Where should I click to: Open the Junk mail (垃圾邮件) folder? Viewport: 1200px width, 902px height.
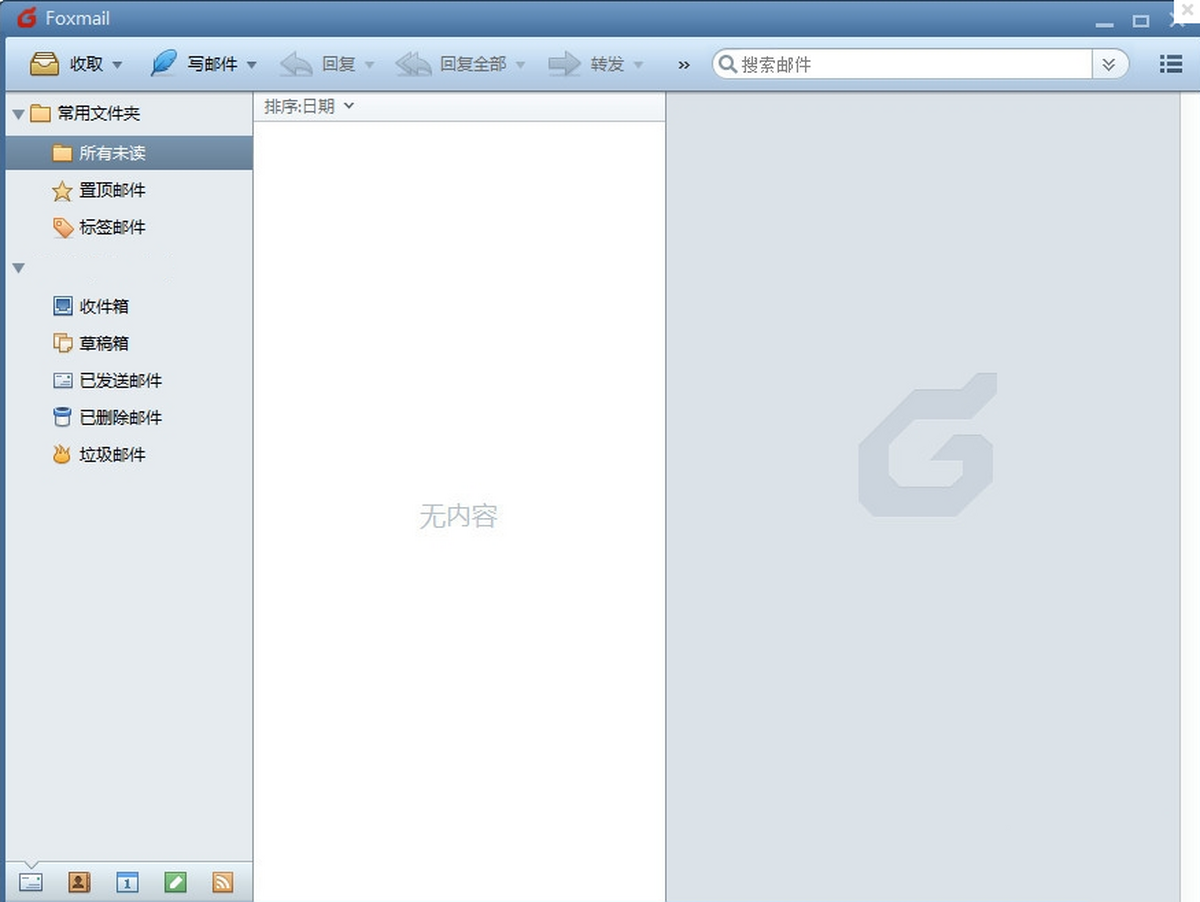tap(112, 454)
